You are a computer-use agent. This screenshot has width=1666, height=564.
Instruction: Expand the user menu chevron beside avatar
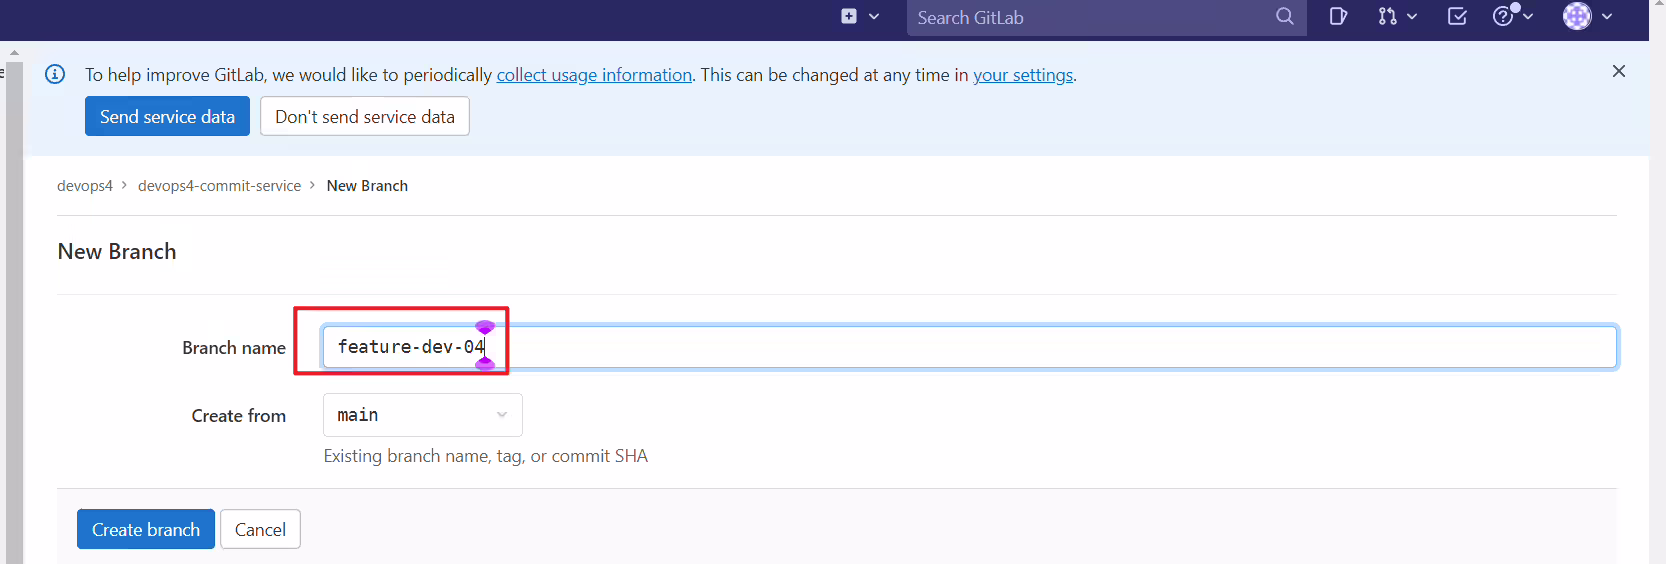coord(1607,16)
